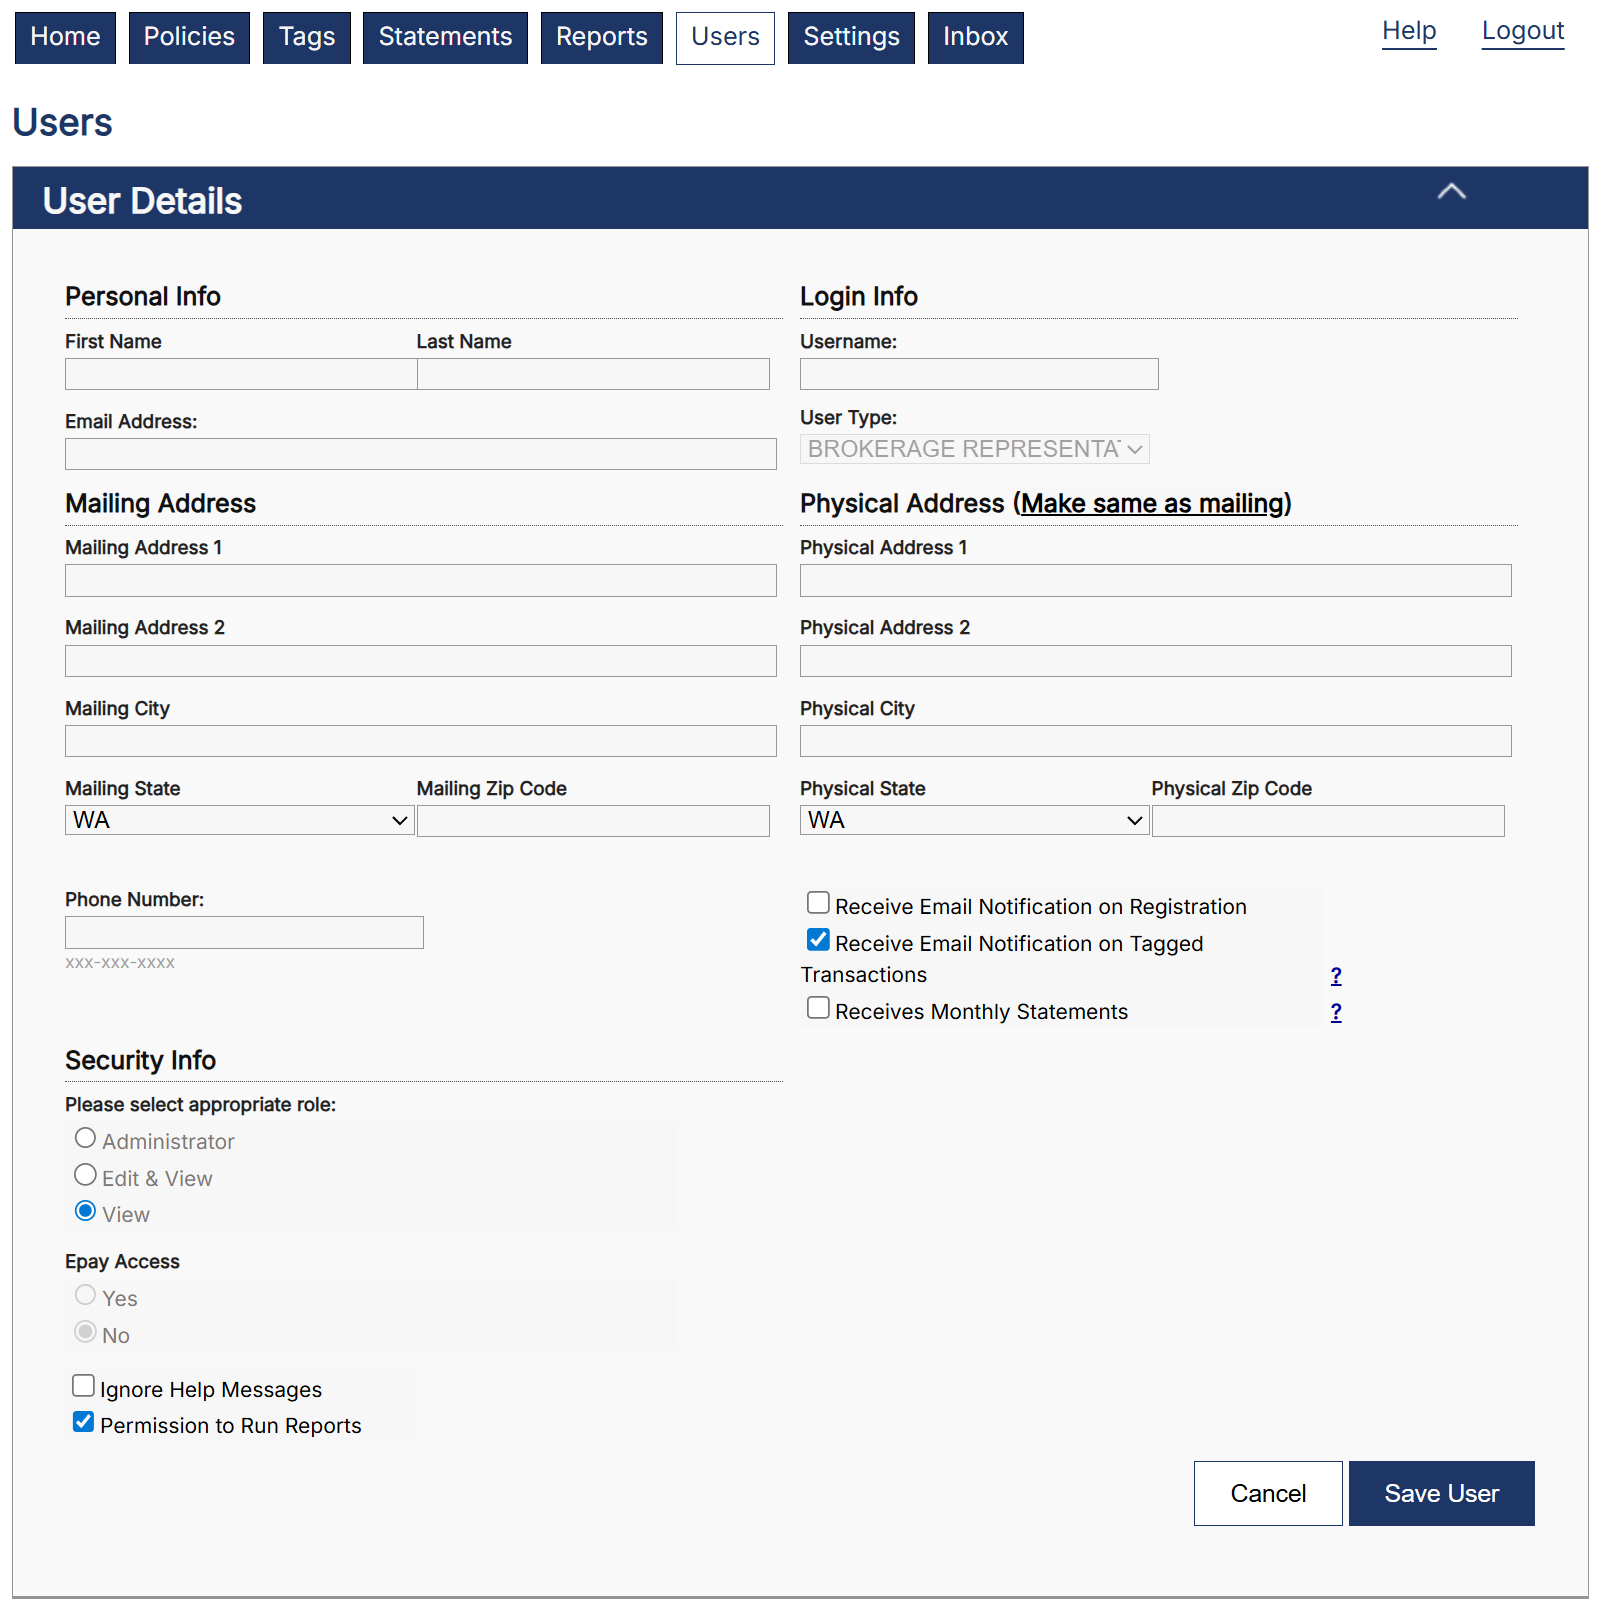Select No for Epay Access
This screenshot has width=1598, height=1609.
point(86,1332)
